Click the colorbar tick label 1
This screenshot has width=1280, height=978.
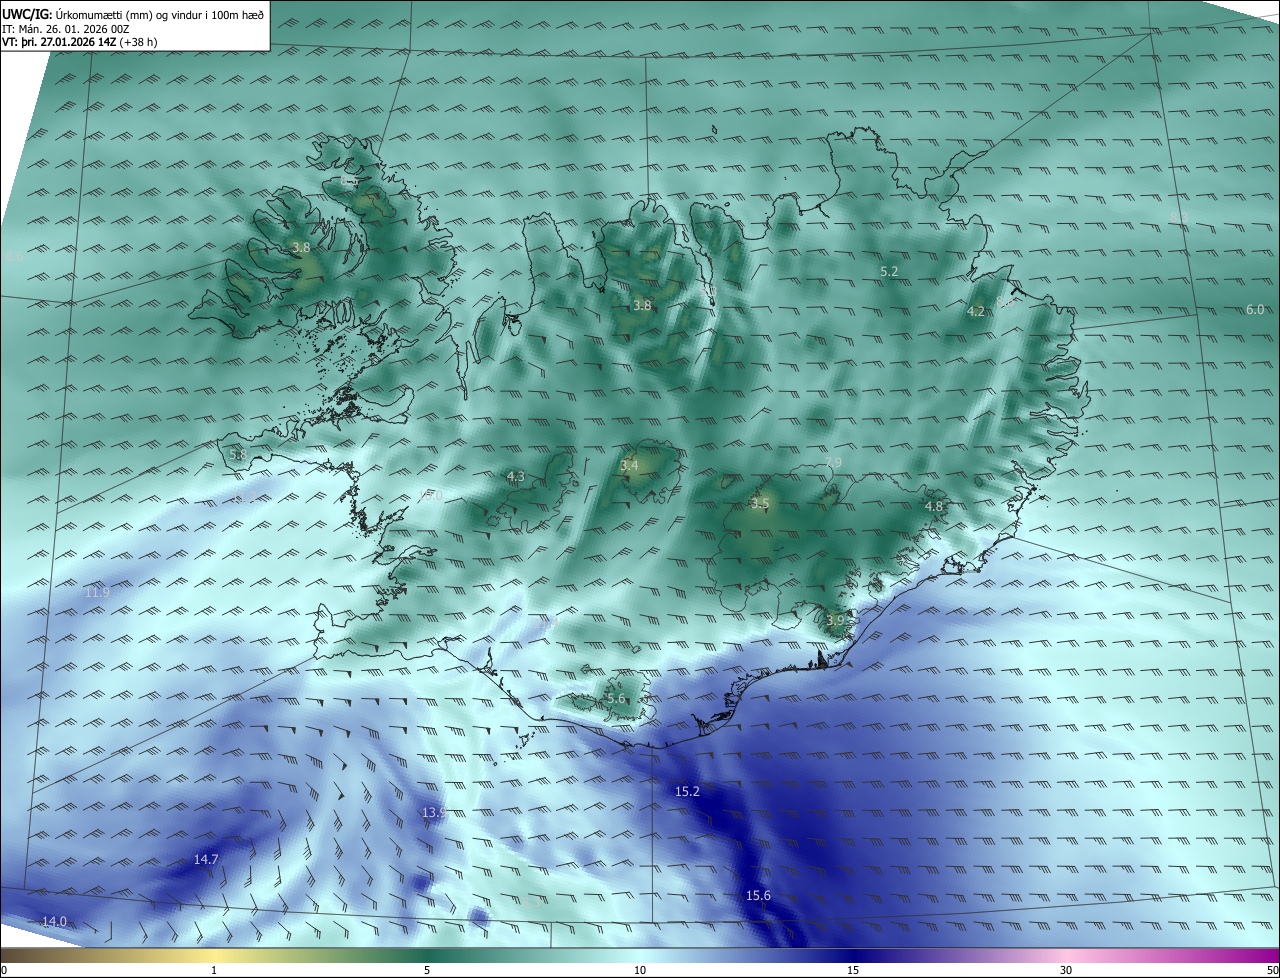(x=214, y=970)
